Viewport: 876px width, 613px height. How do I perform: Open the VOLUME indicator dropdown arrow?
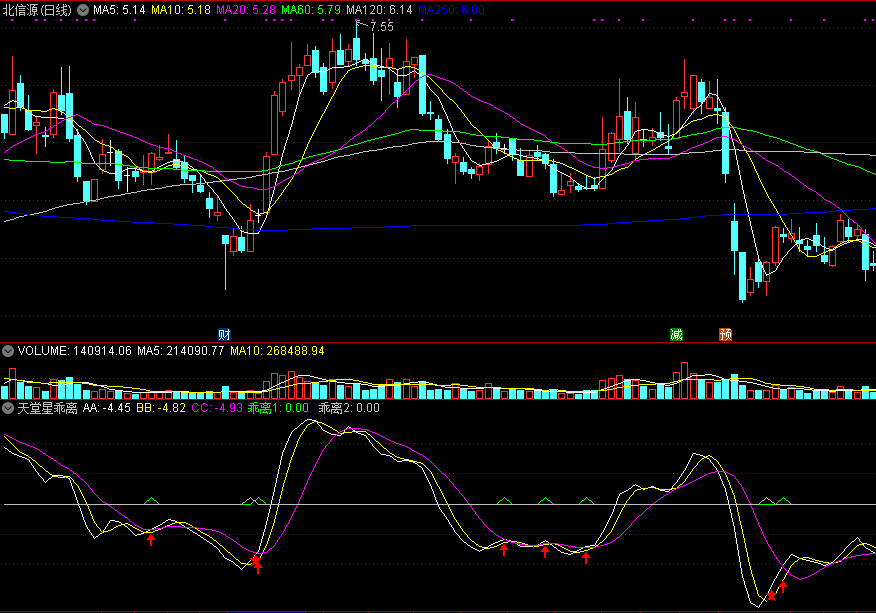(x=8, y=351)
